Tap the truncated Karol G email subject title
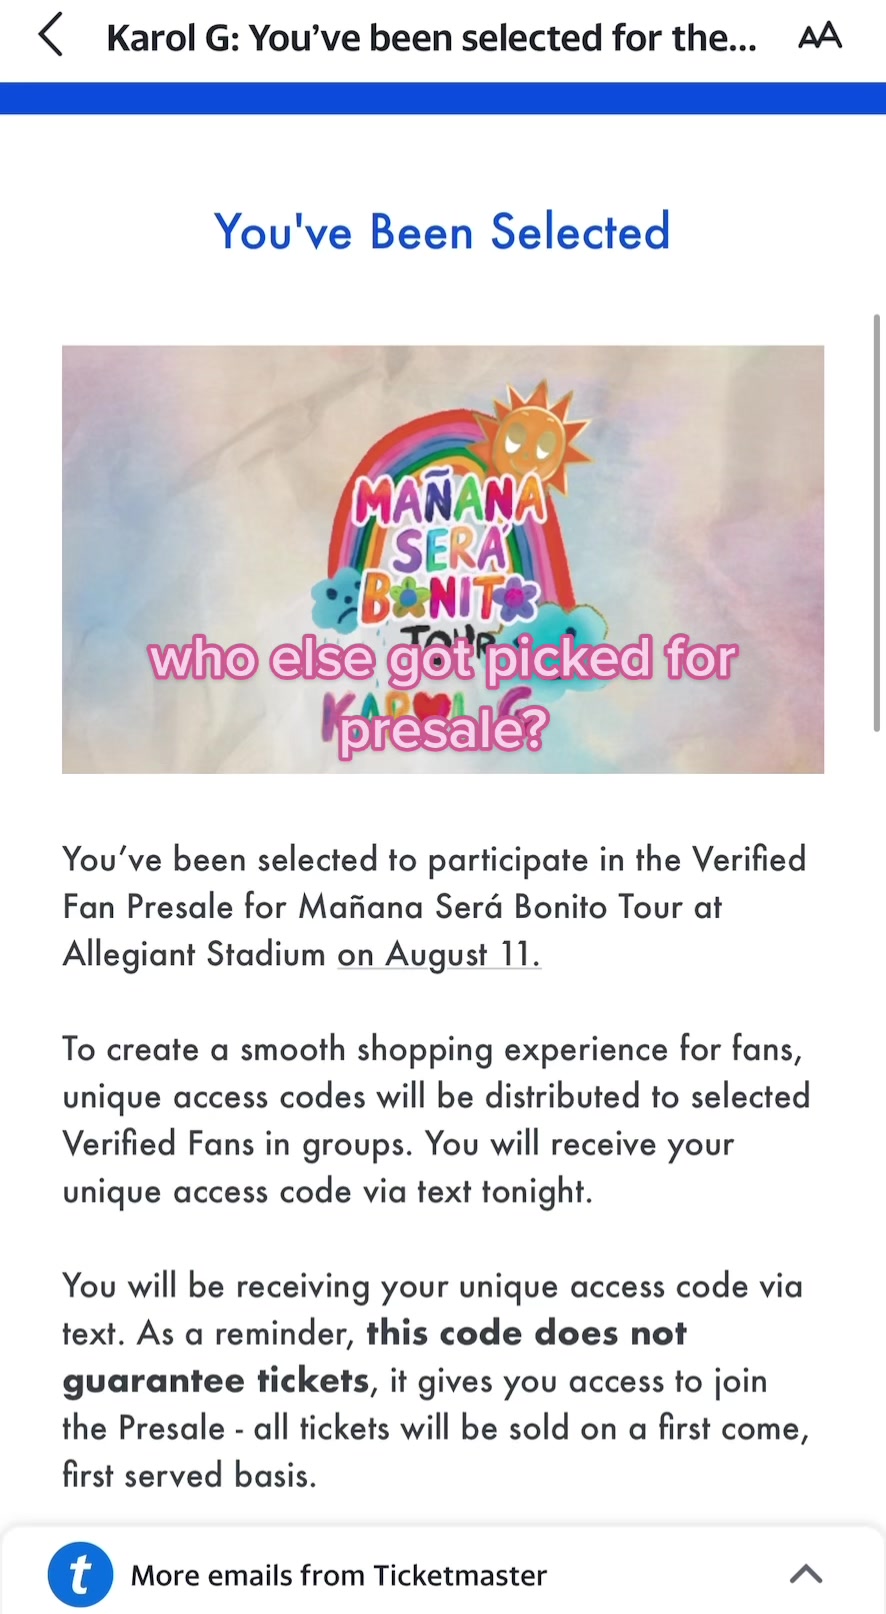886x1614 pixels. (431, 38)
